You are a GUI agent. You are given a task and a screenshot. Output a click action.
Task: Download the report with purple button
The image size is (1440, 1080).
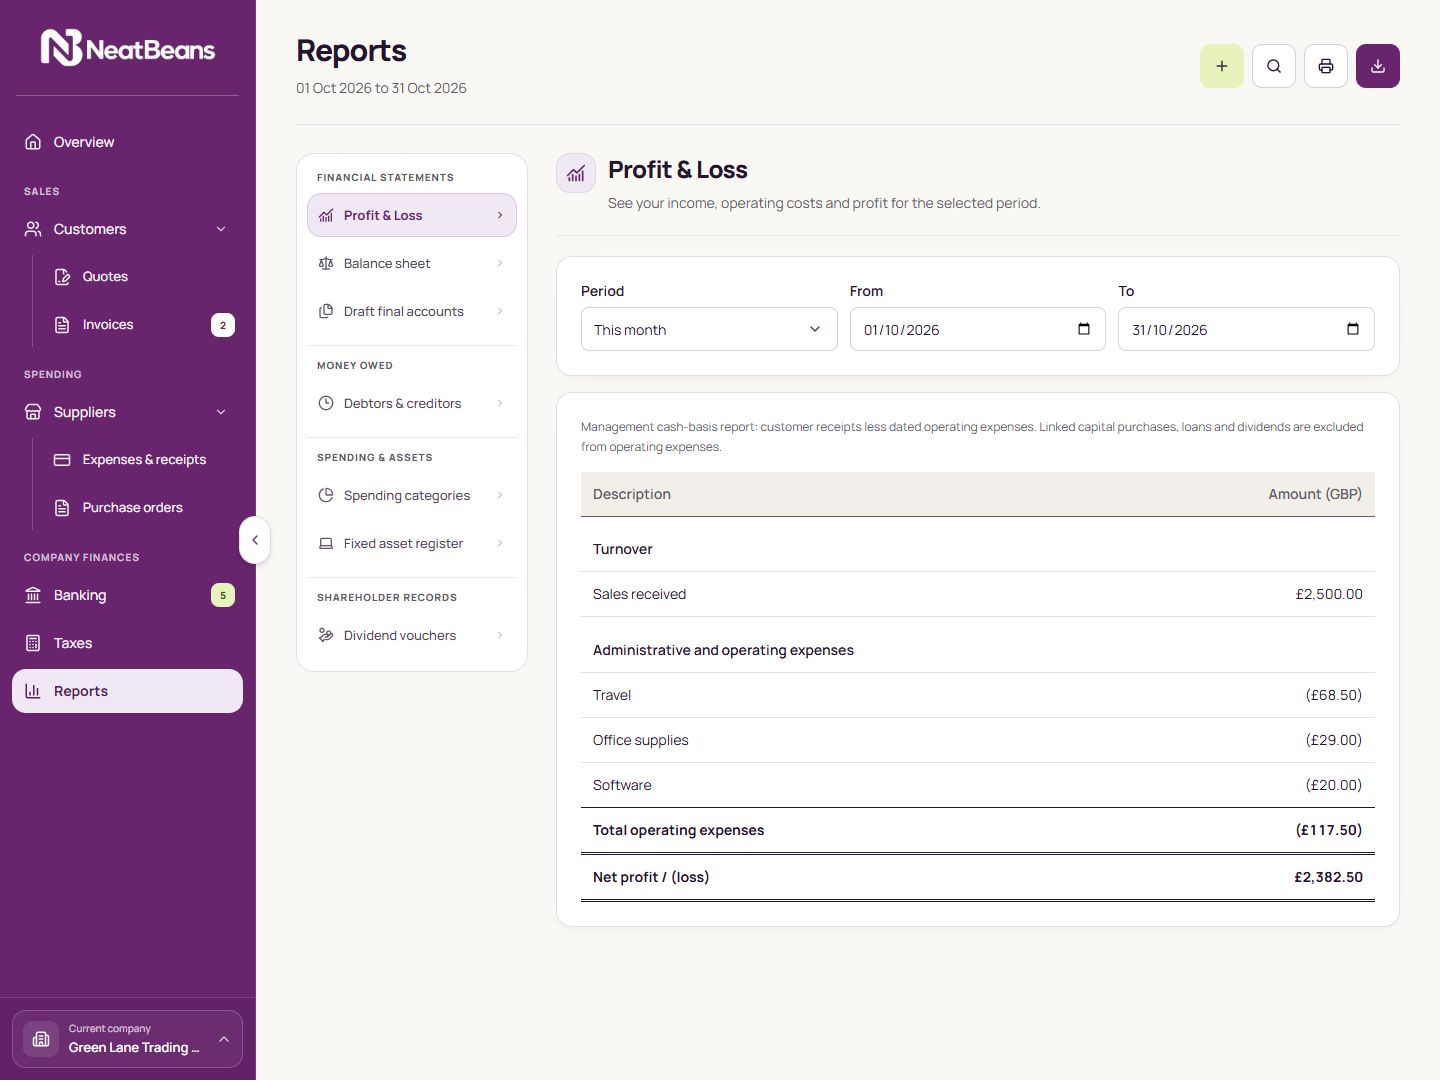pyautogui.click(x=1378, y=66)
